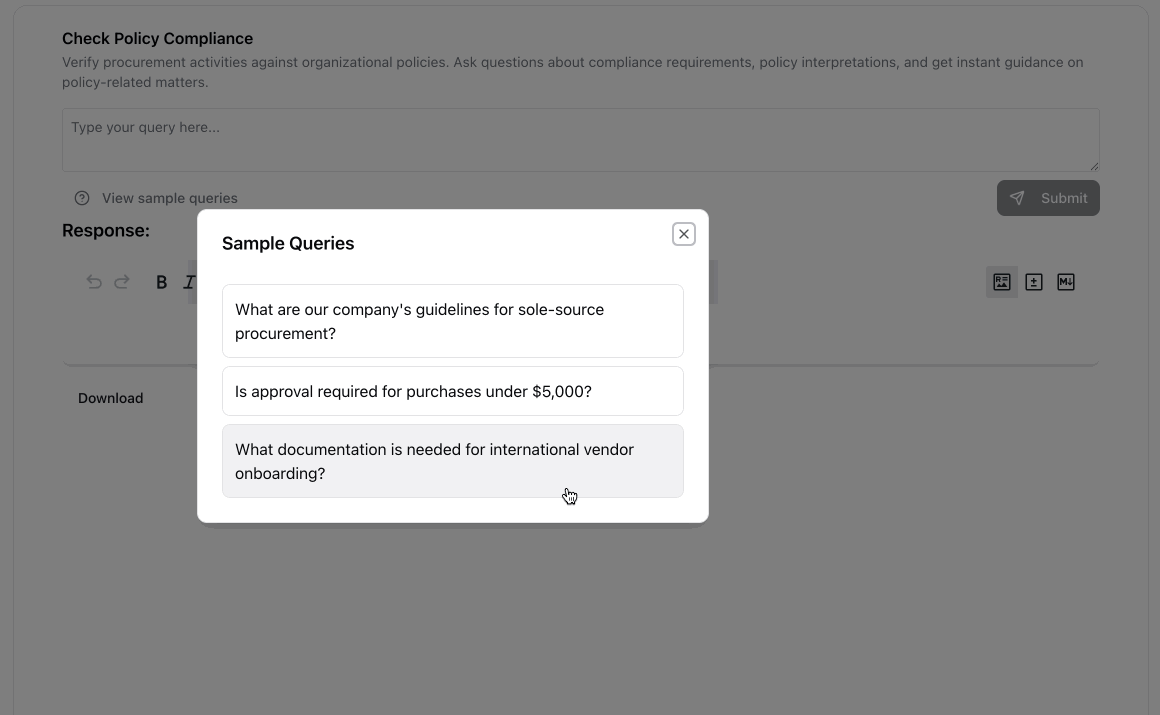This screenshot has height=715, width=1160.
Task: Switch to Markdown view icon
Action: [x=1065, y=282]
